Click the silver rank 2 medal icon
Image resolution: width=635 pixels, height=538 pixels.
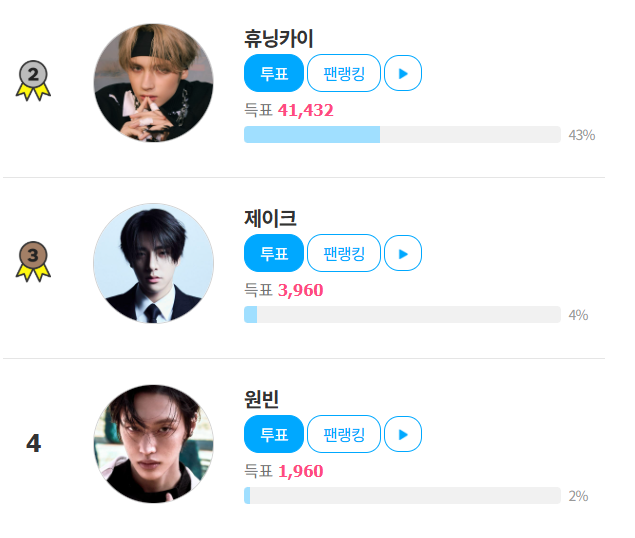(33, 79)
